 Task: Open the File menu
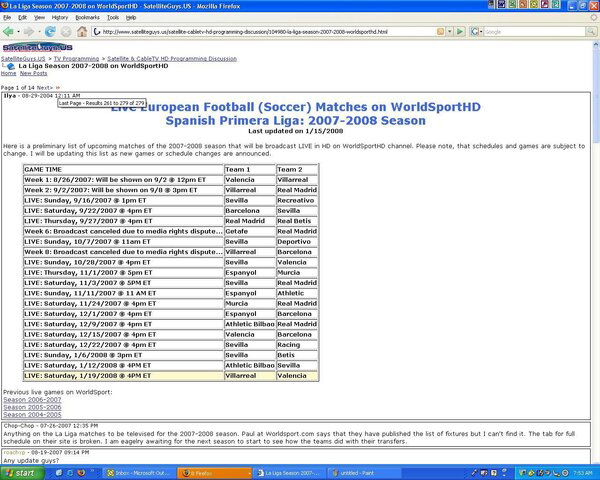[7, 18]
